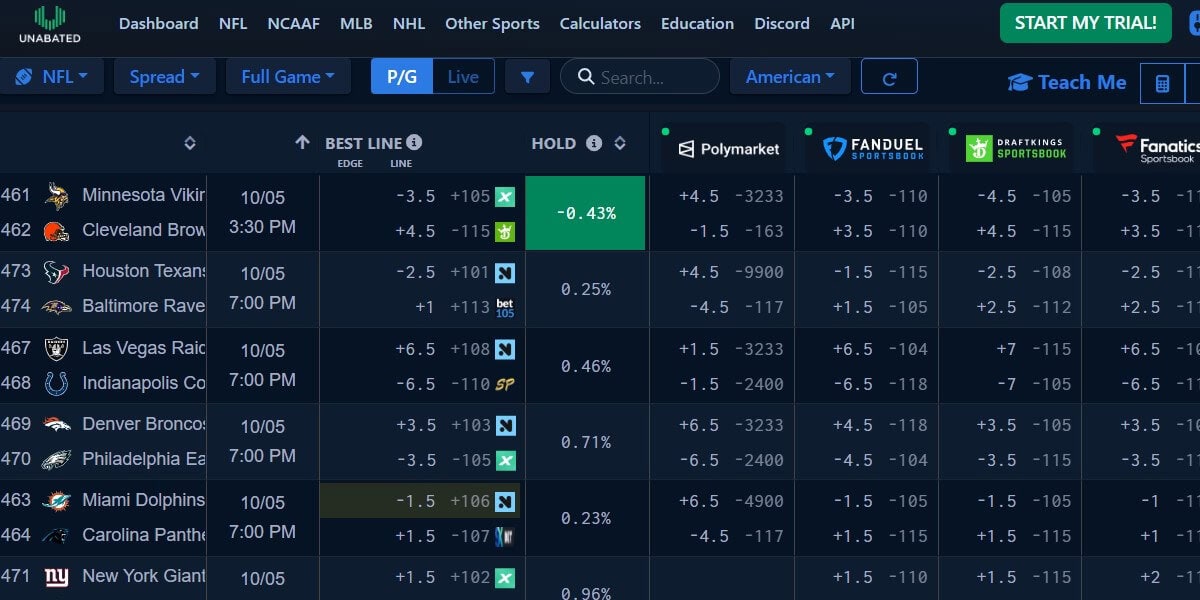Go to the NHL nav section
The image size is (1200, 600).
click(x=409, y=23)
